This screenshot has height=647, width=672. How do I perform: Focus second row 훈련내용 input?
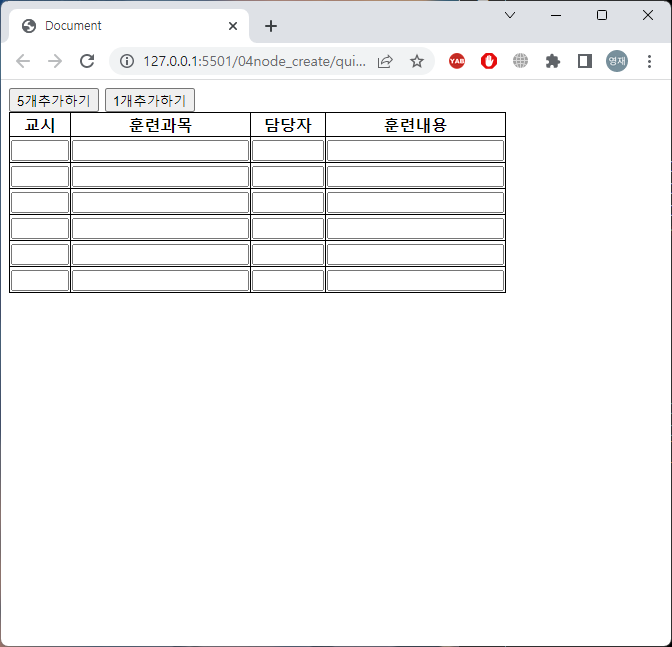(415, 177)
